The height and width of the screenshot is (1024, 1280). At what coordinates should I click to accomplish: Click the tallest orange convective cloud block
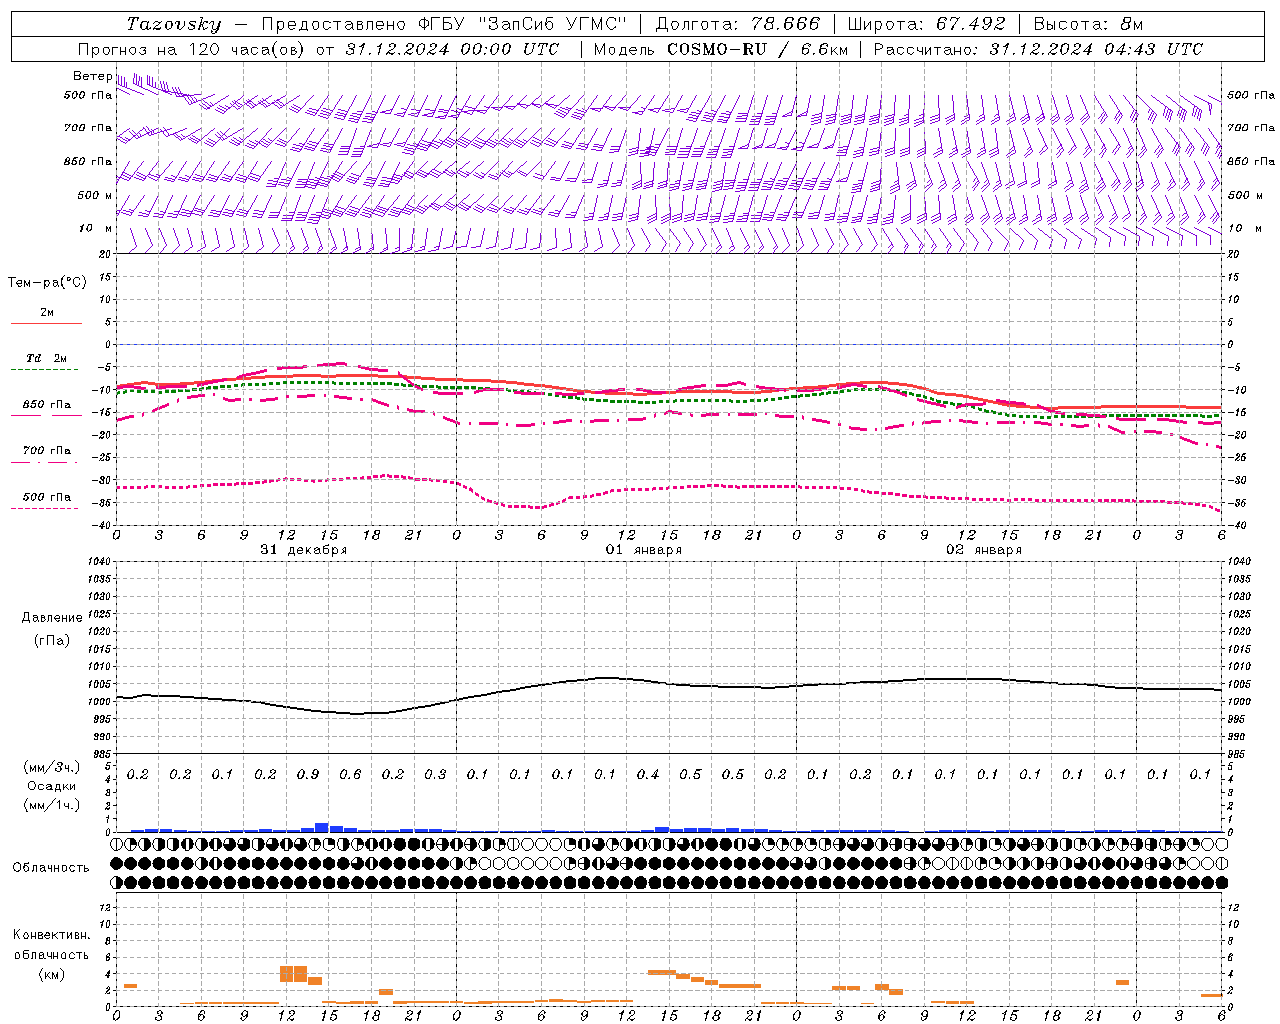pyautogui.click(x=293, y=974)
